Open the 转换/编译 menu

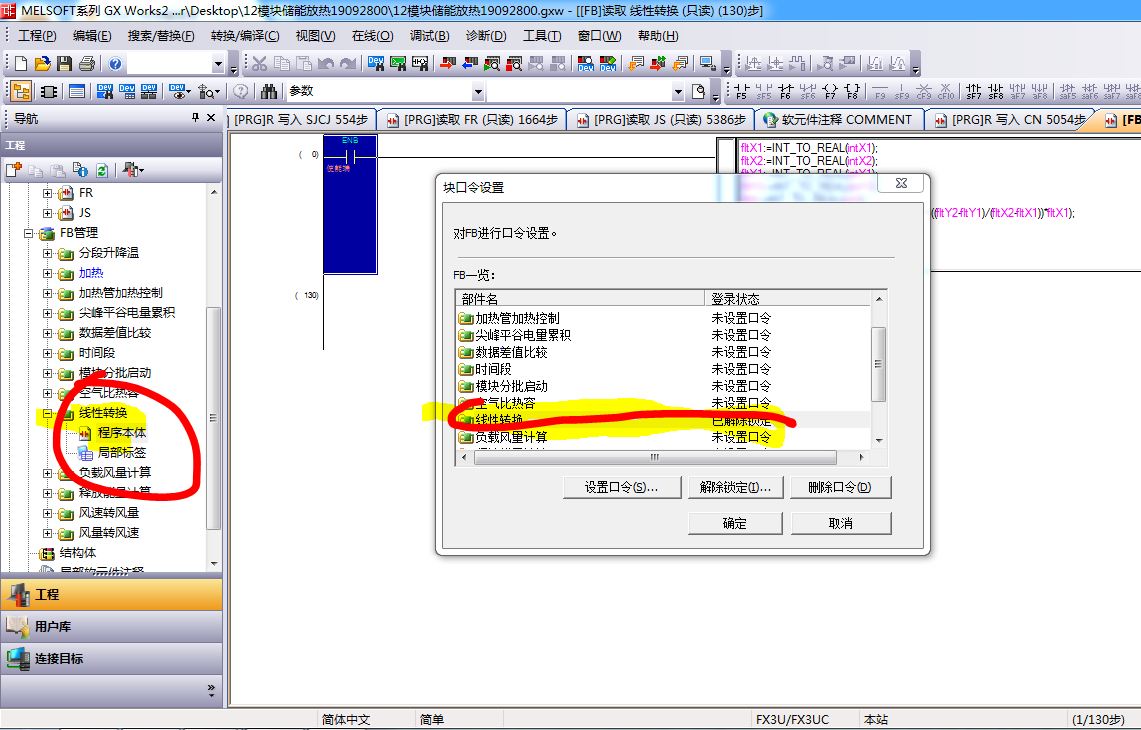coord(244,36)
